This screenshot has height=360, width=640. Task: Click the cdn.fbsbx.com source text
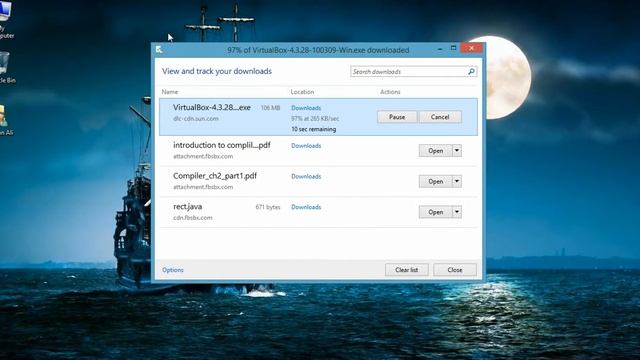click(193, 218)
